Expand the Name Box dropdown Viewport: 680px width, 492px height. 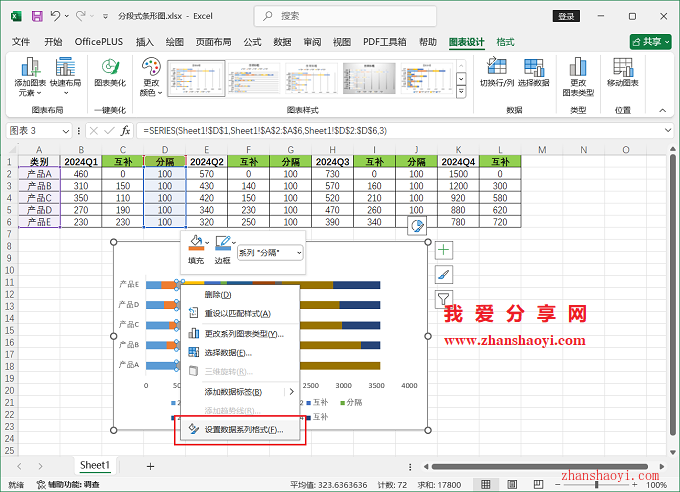coord(72,131)
